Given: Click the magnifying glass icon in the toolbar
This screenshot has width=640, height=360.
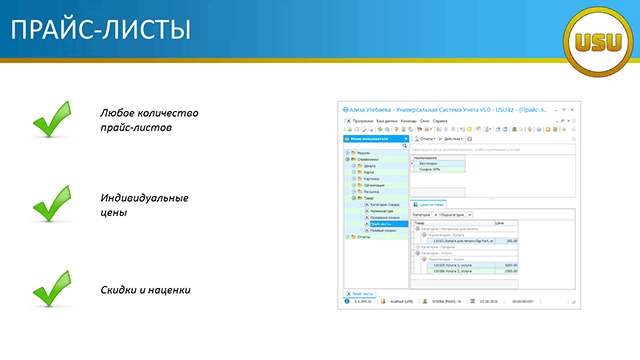Looking at the screenshot, I should (x=387, y=129).
